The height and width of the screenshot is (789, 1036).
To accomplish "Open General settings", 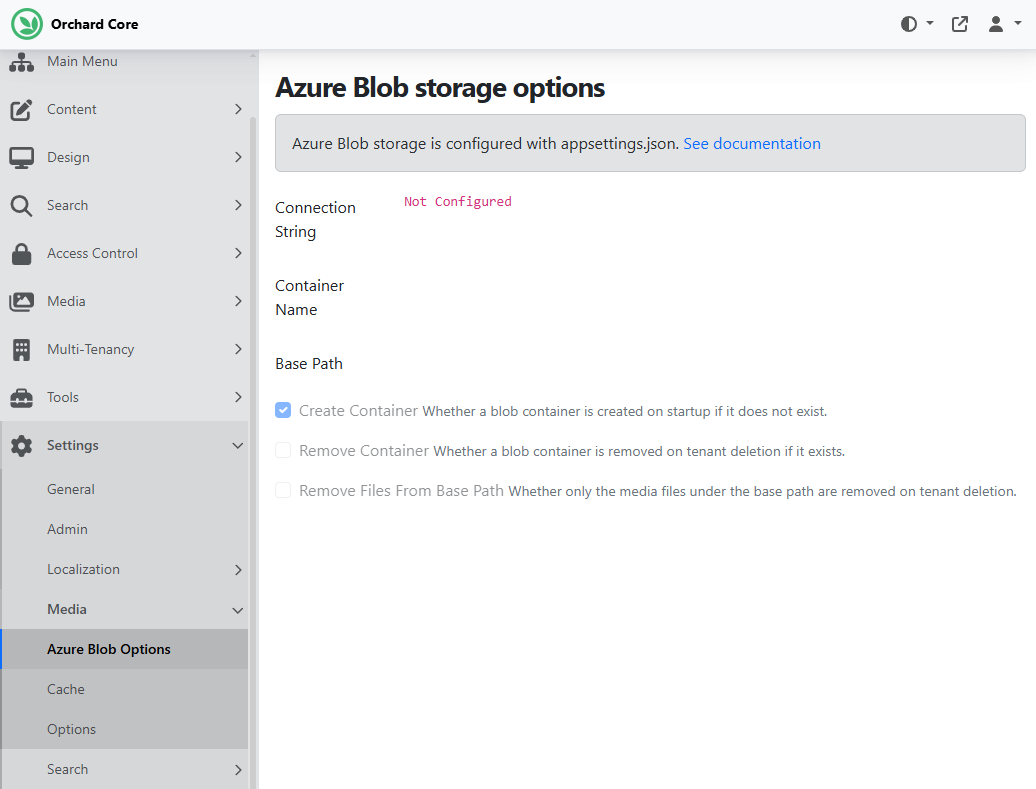I will pyautogui.click(x=71, y=490).
